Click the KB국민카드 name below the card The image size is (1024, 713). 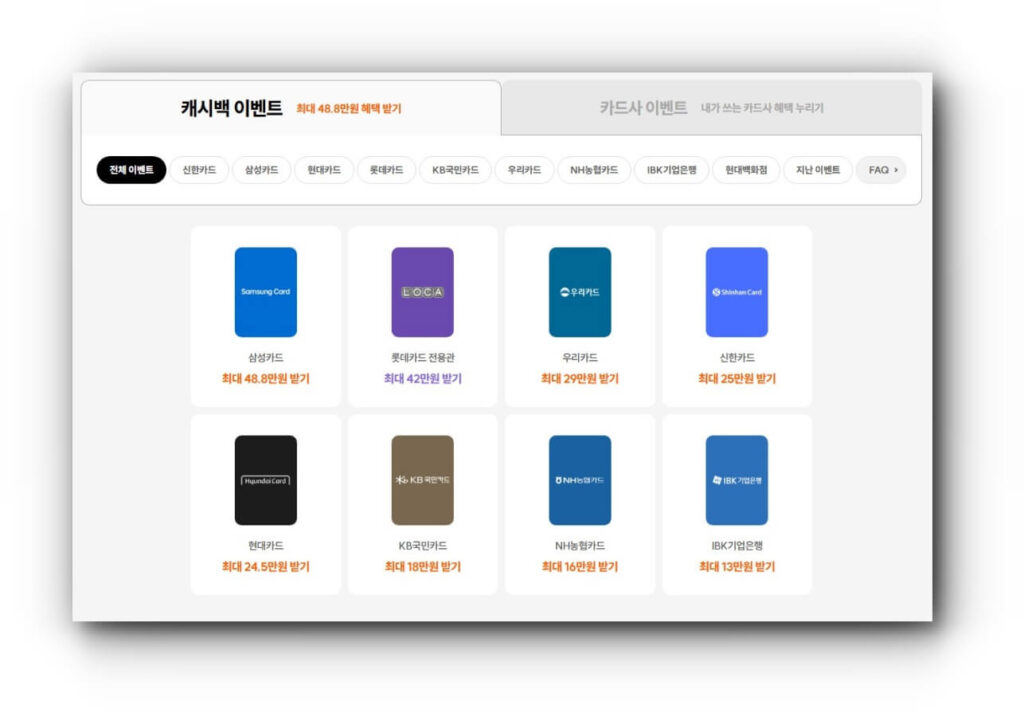(x=423, y=546)
